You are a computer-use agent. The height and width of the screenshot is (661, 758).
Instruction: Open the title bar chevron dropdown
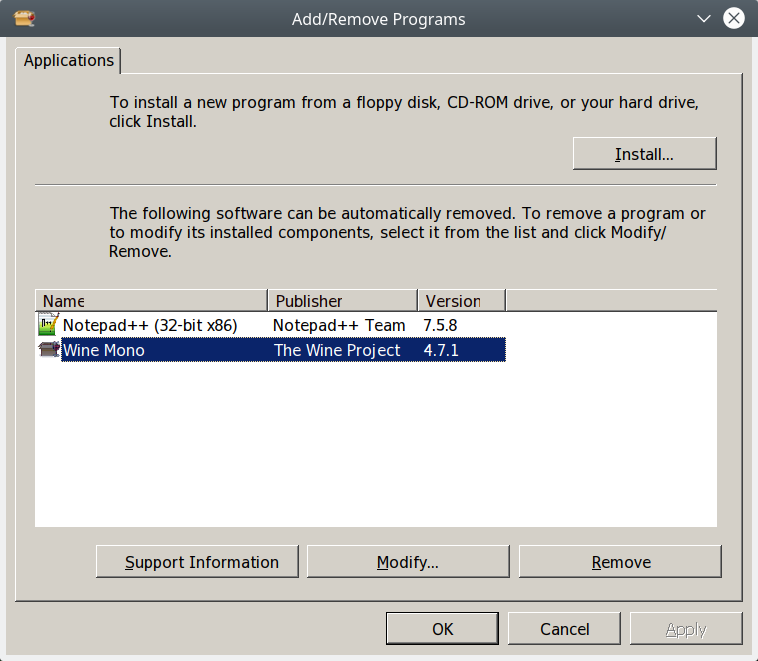coord(703,19)
